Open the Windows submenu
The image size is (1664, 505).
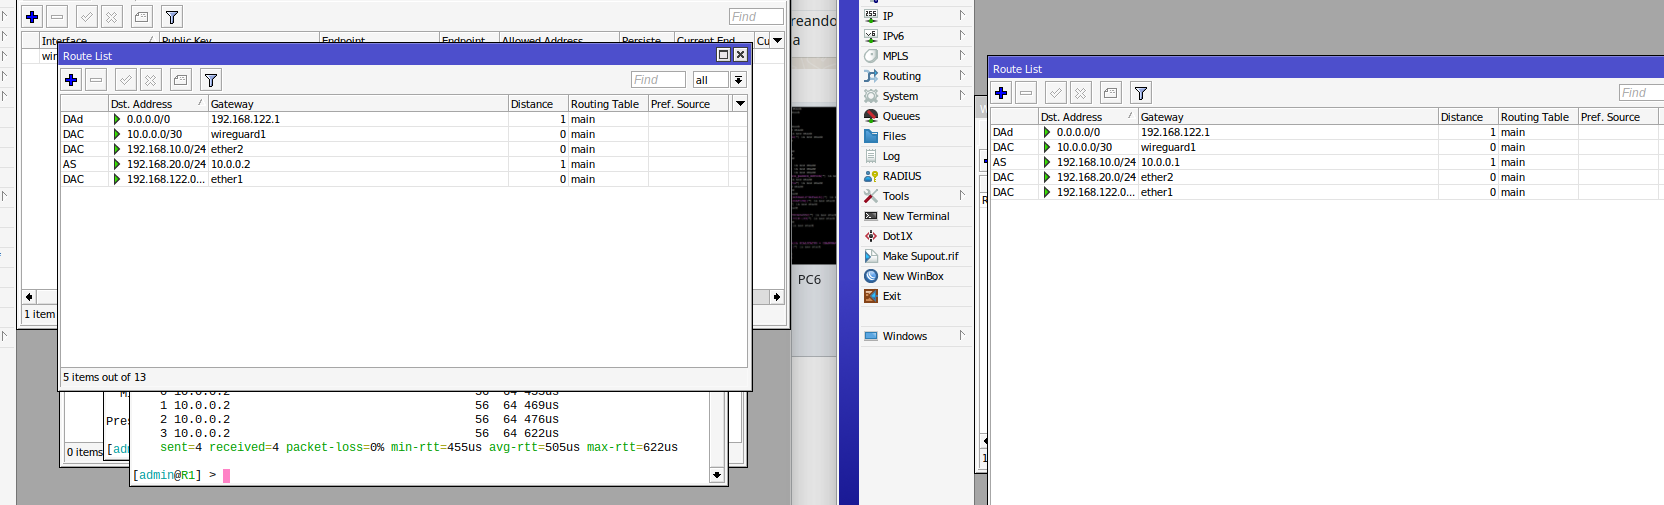tap(915, 336)
